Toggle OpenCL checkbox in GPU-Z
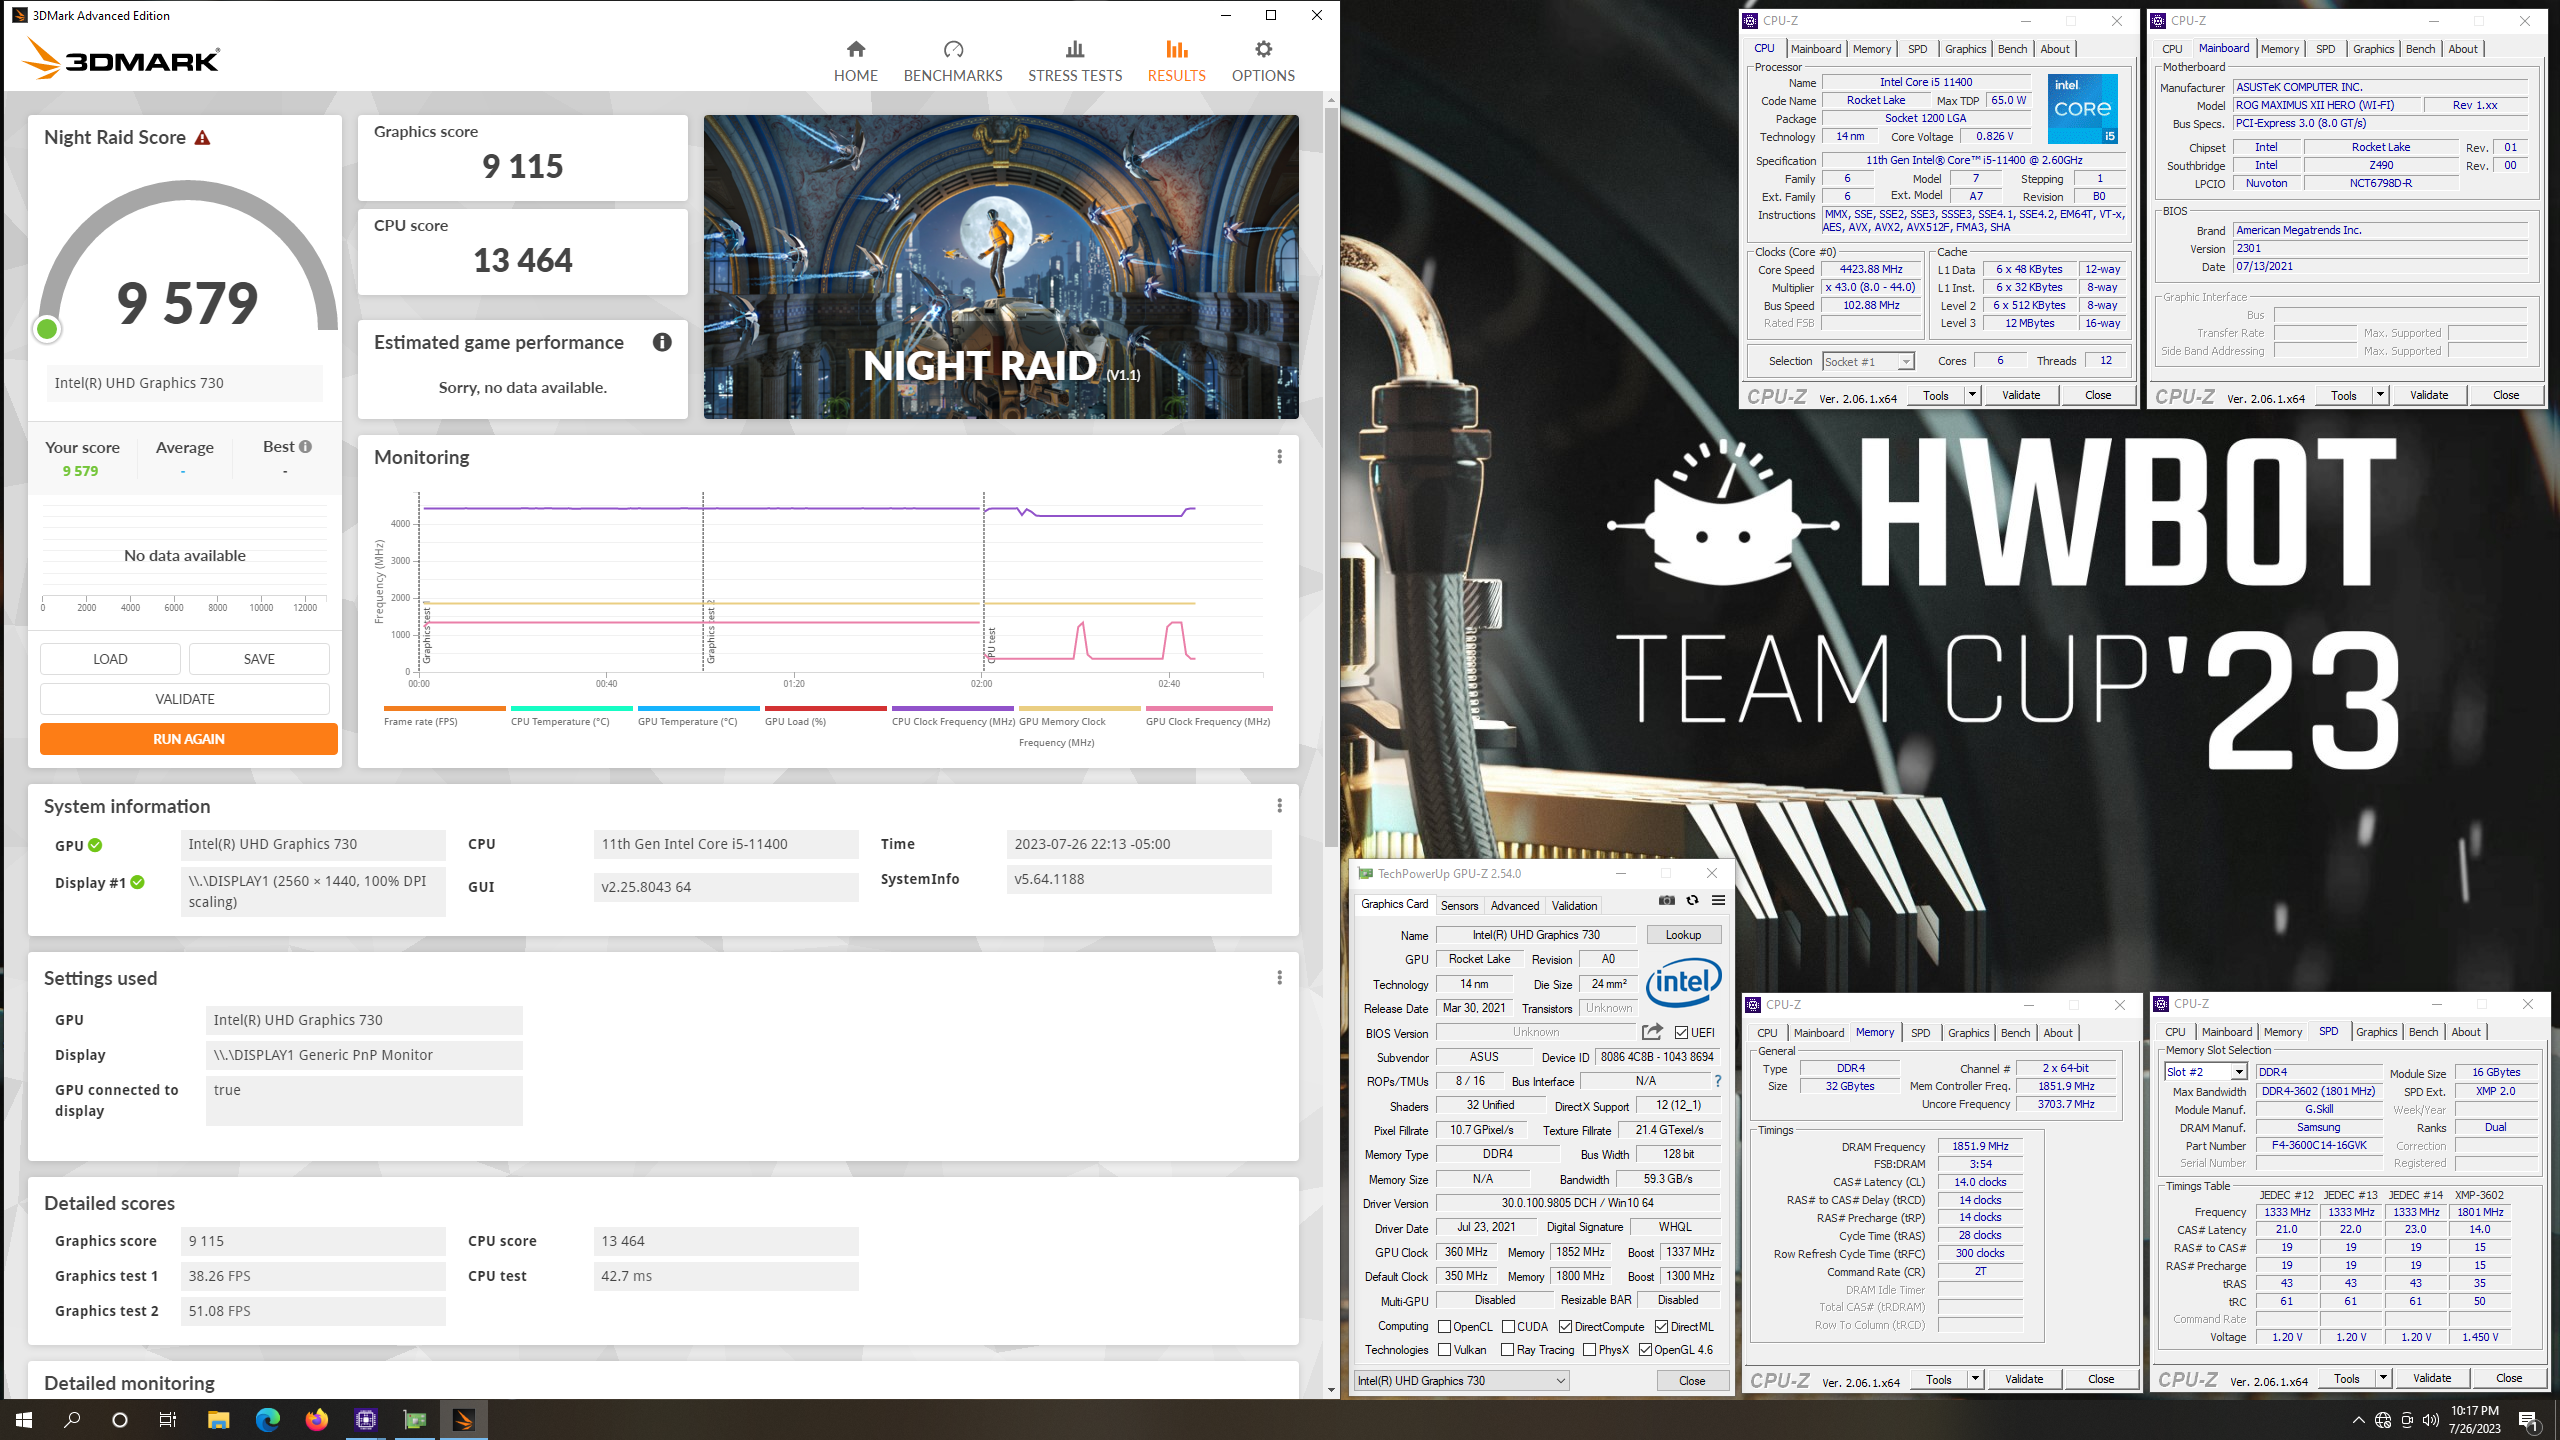Image resolution: width=2560 pixels, height=1440 pixels. 1444,1327
